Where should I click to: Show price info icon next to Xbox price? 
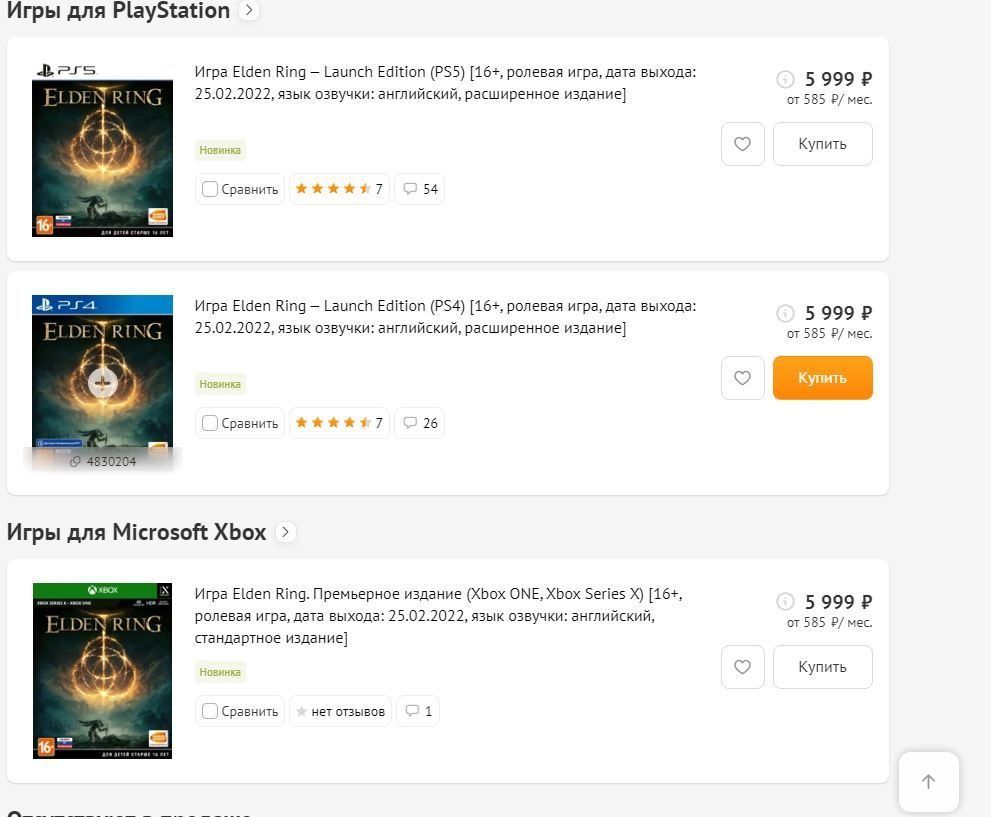pyautogui.click(x=785, y=602)
